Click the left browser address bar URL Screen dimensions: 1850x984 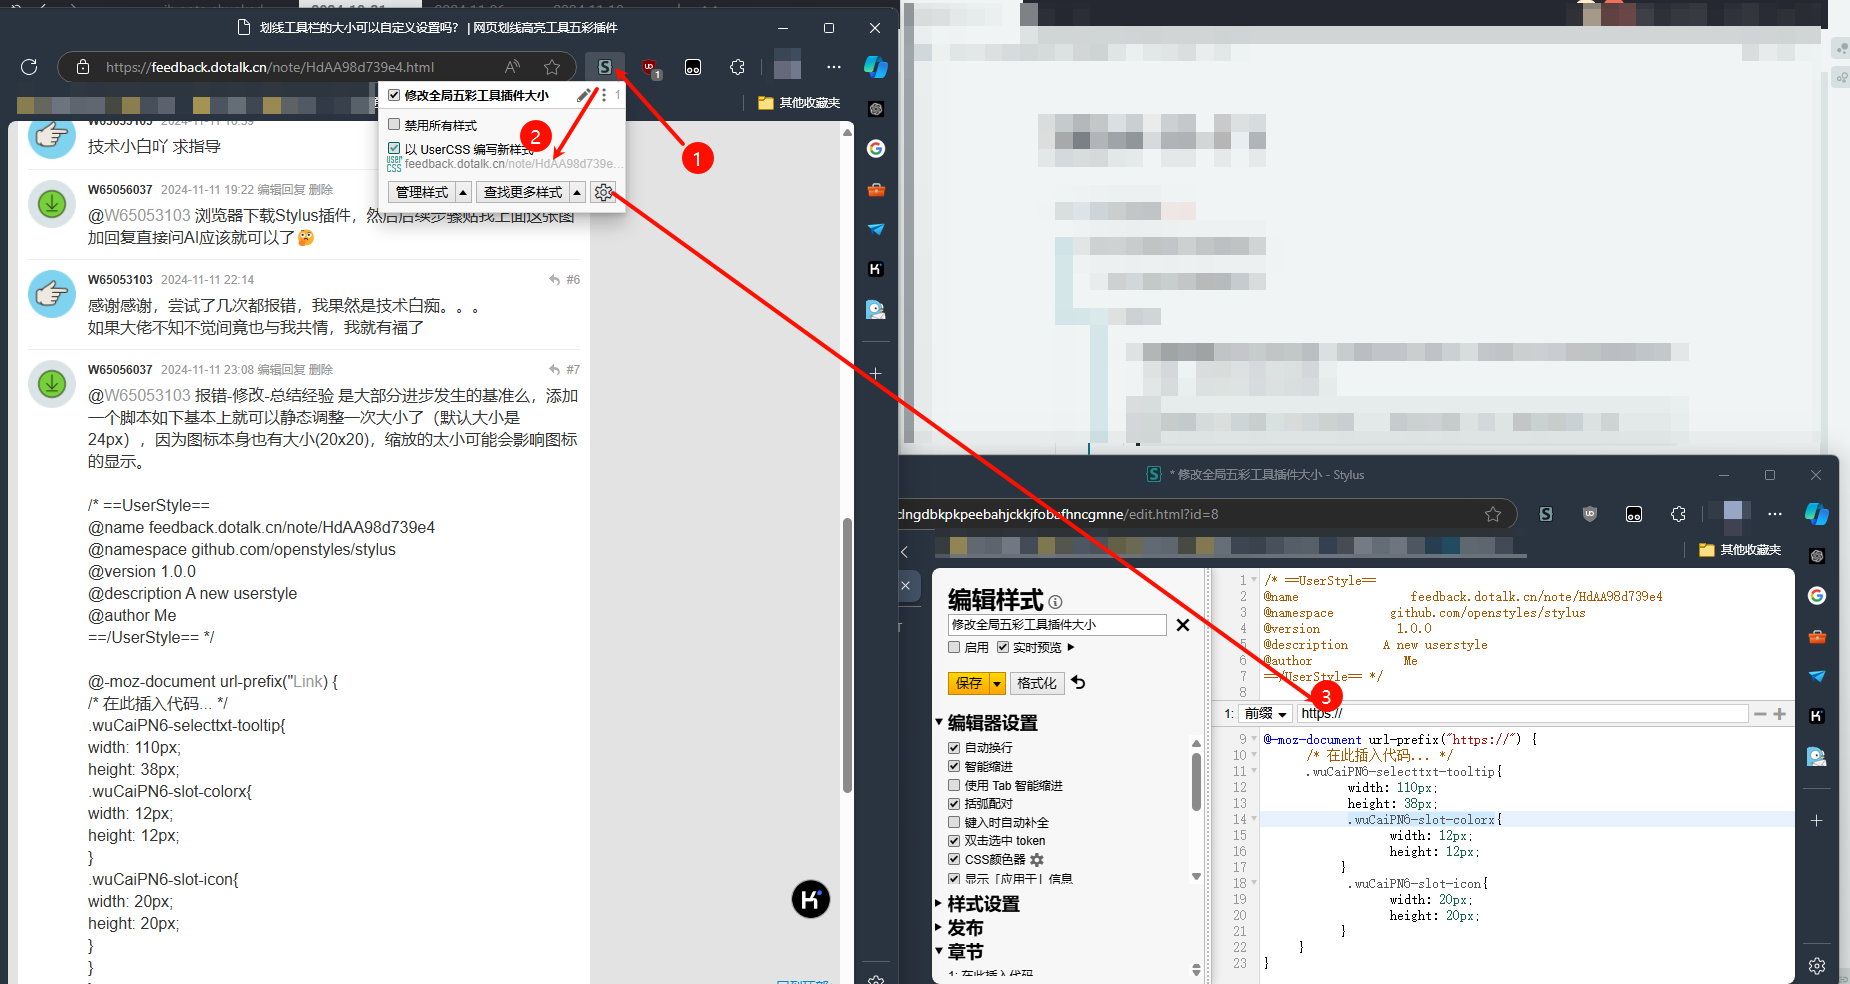[x=270, y=67]
